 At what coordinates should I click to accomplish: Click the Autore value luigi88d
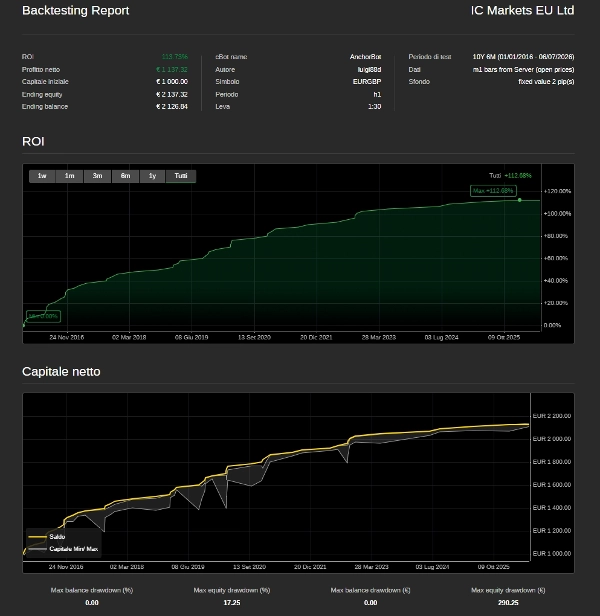point(369,70)
